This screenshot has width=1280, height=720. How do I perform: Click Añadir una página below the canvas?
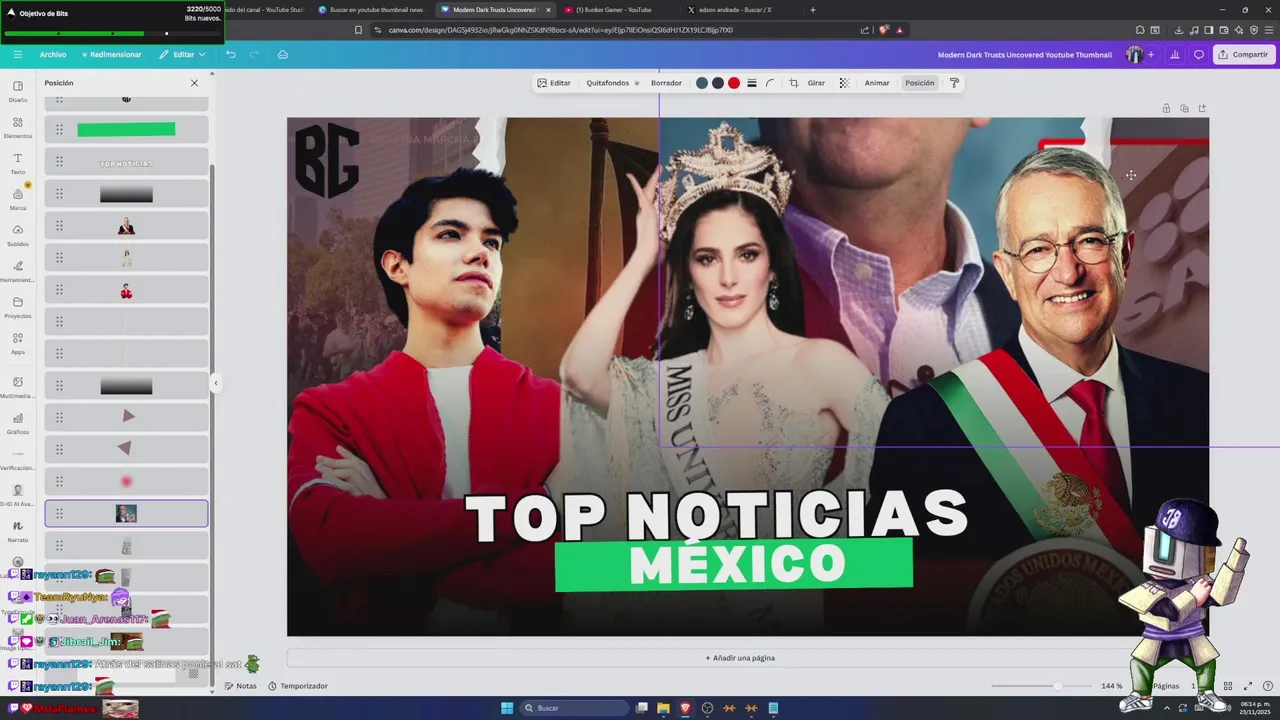tap(740, 658)
